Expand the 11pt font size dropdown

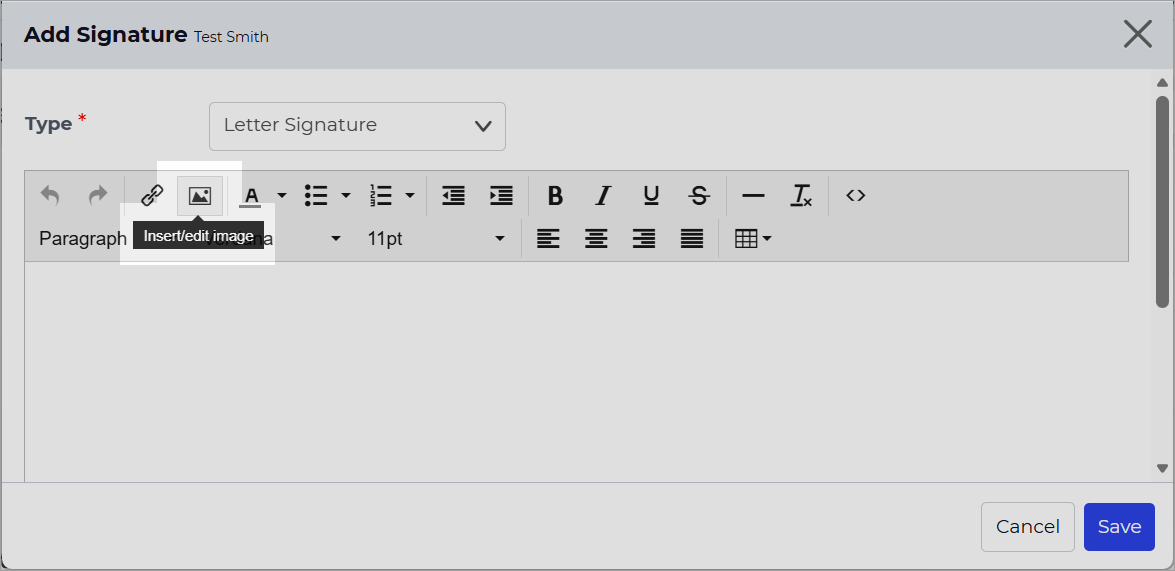[x=435, y=239]
